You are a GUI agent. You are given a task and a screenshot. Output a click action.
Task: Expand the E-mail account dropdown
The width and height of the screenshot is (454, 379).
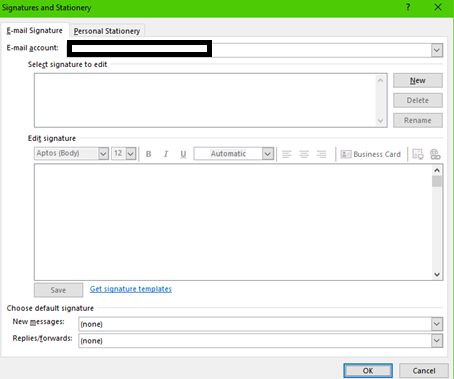point(437,50)
